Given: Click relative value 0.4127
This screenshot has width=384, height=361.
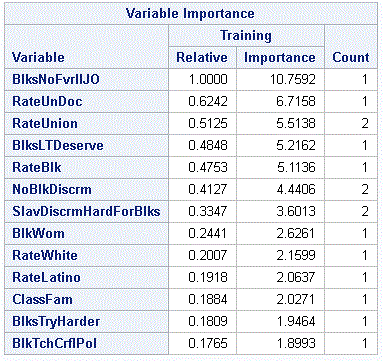Looking at the screenshot, I should pos(208,189).
